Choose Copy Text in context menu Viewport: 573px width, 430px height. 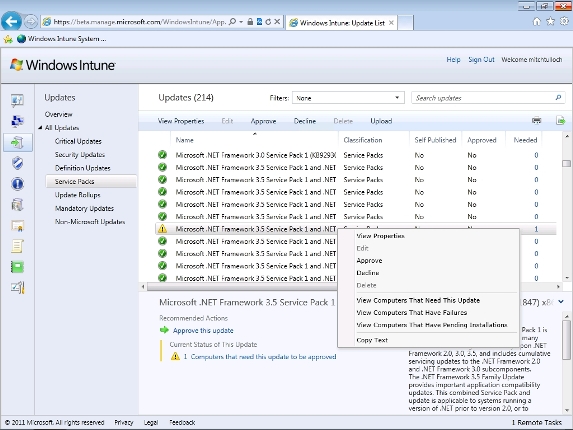tap(372, 340)
